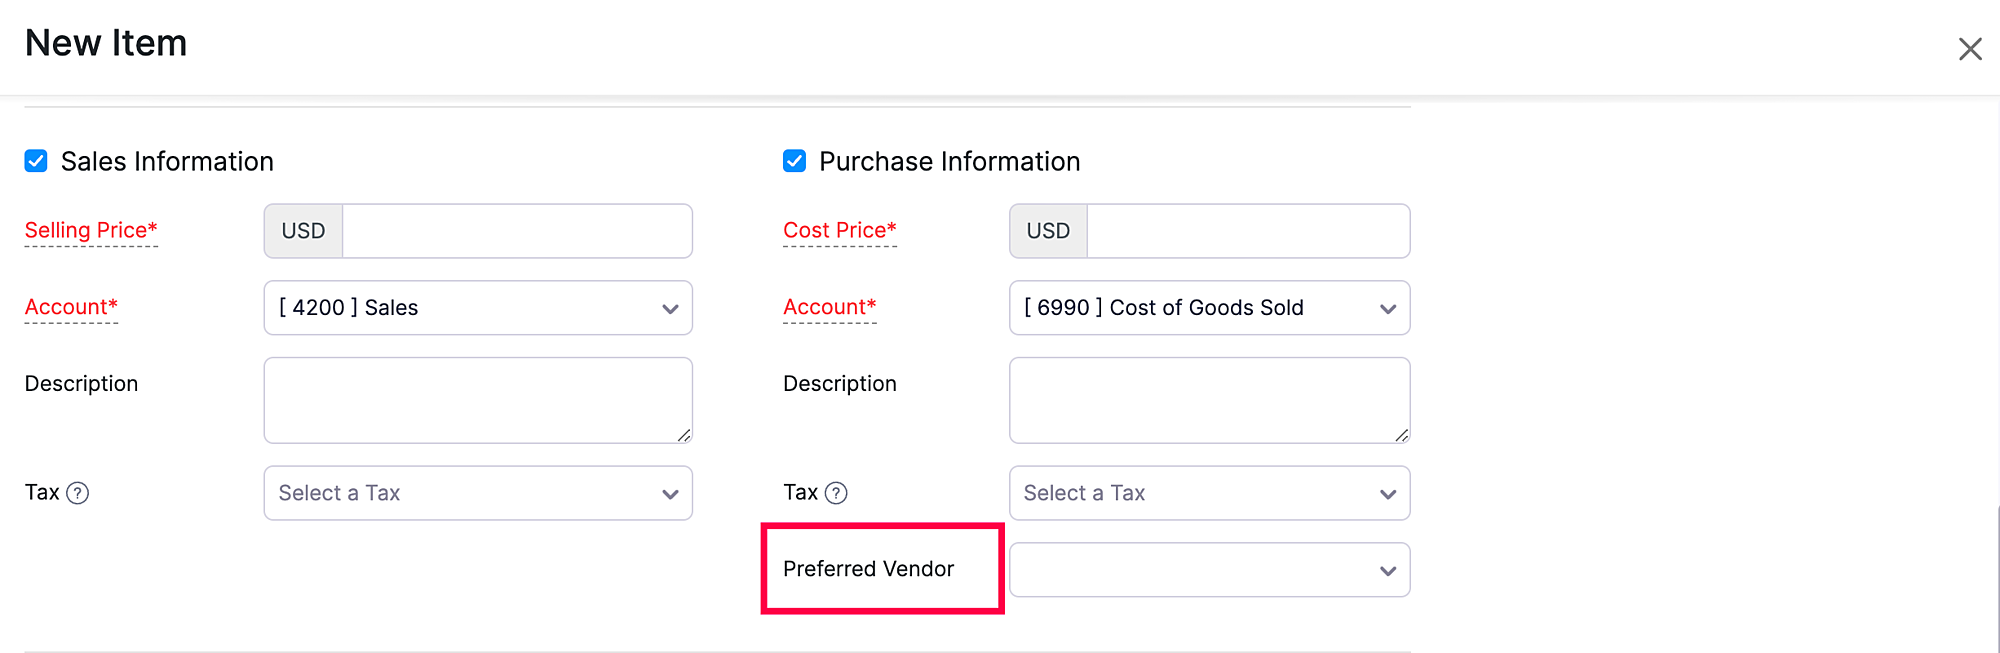Expand the Sales Select a Tax dropdown
Image resolution: width=2000 pixels, height=653 pixels.
click(x=478, y=493)
